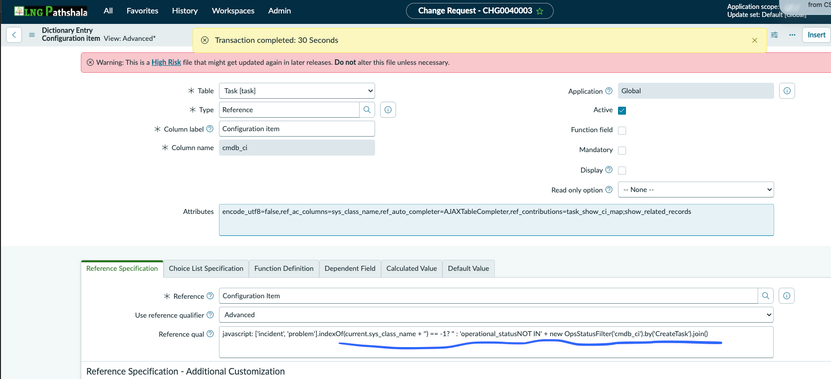Favorite the Change Request CHG0040003 star
This screenshot has width=831, height=379.
[x=540, y=11]
